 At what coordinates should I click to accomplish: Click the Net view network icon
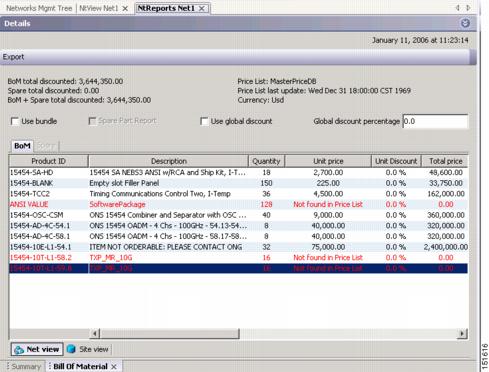(19, 349)
